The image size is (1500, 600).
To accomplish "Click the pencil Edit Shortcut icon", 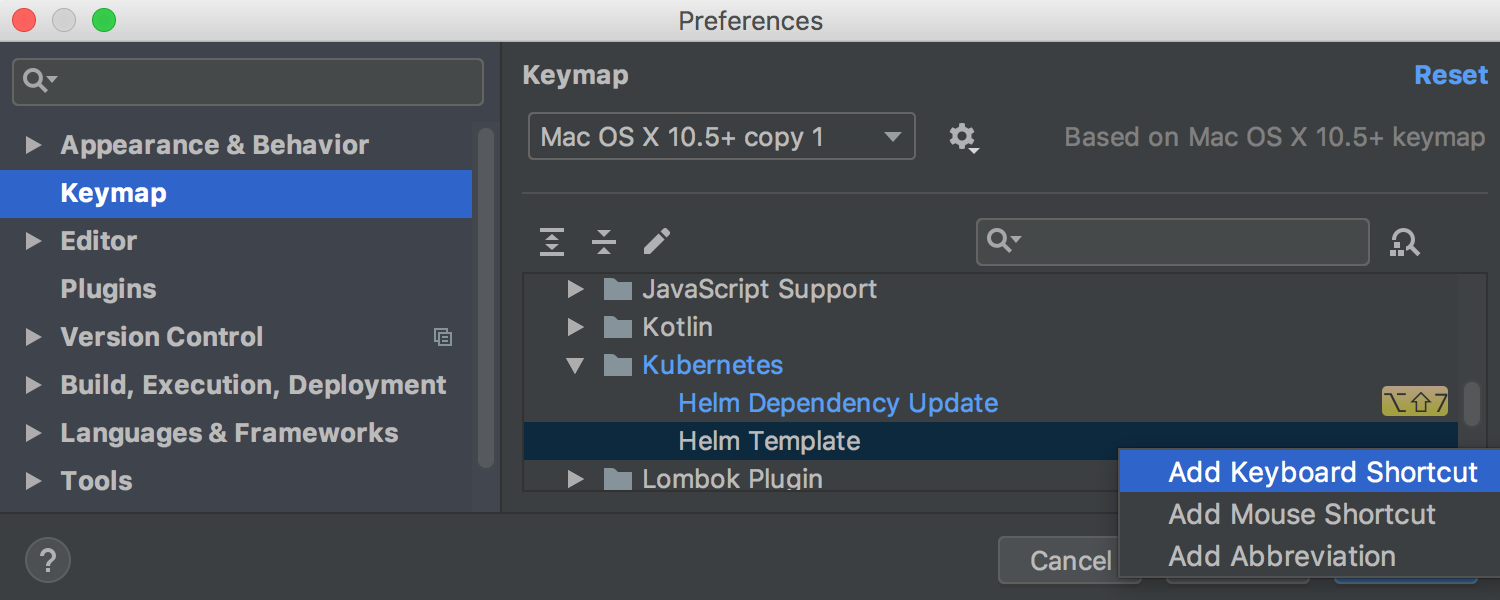I will [657, 241].
